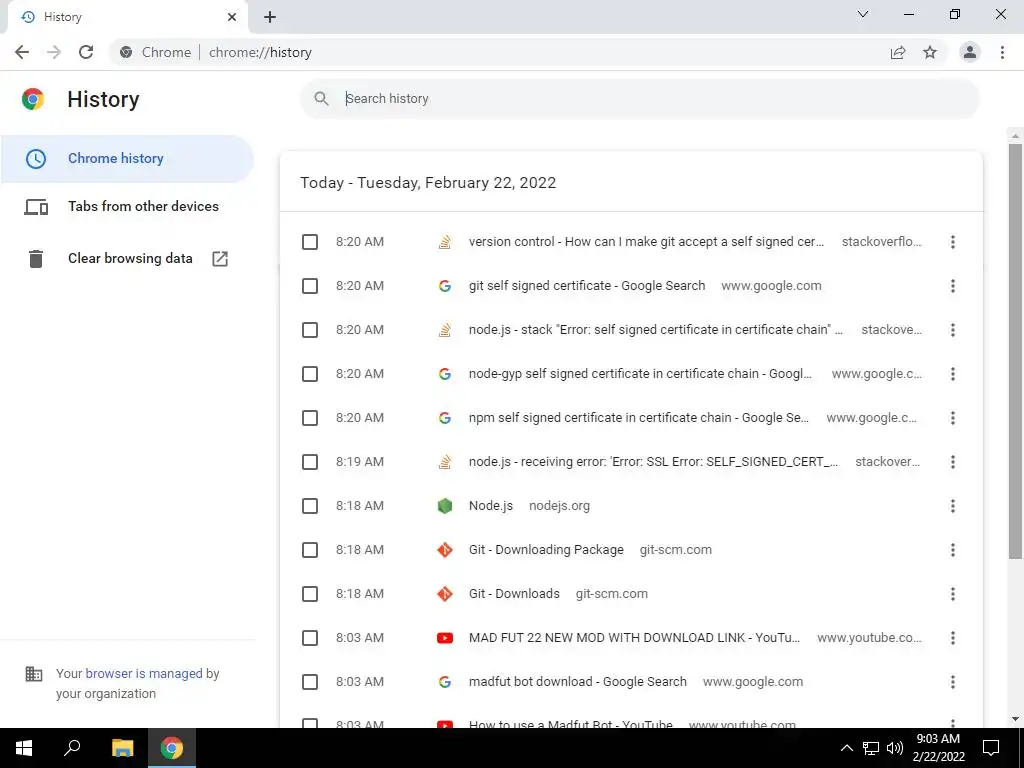
Task: Check the Git - Downloads entry
Action: 310,594
